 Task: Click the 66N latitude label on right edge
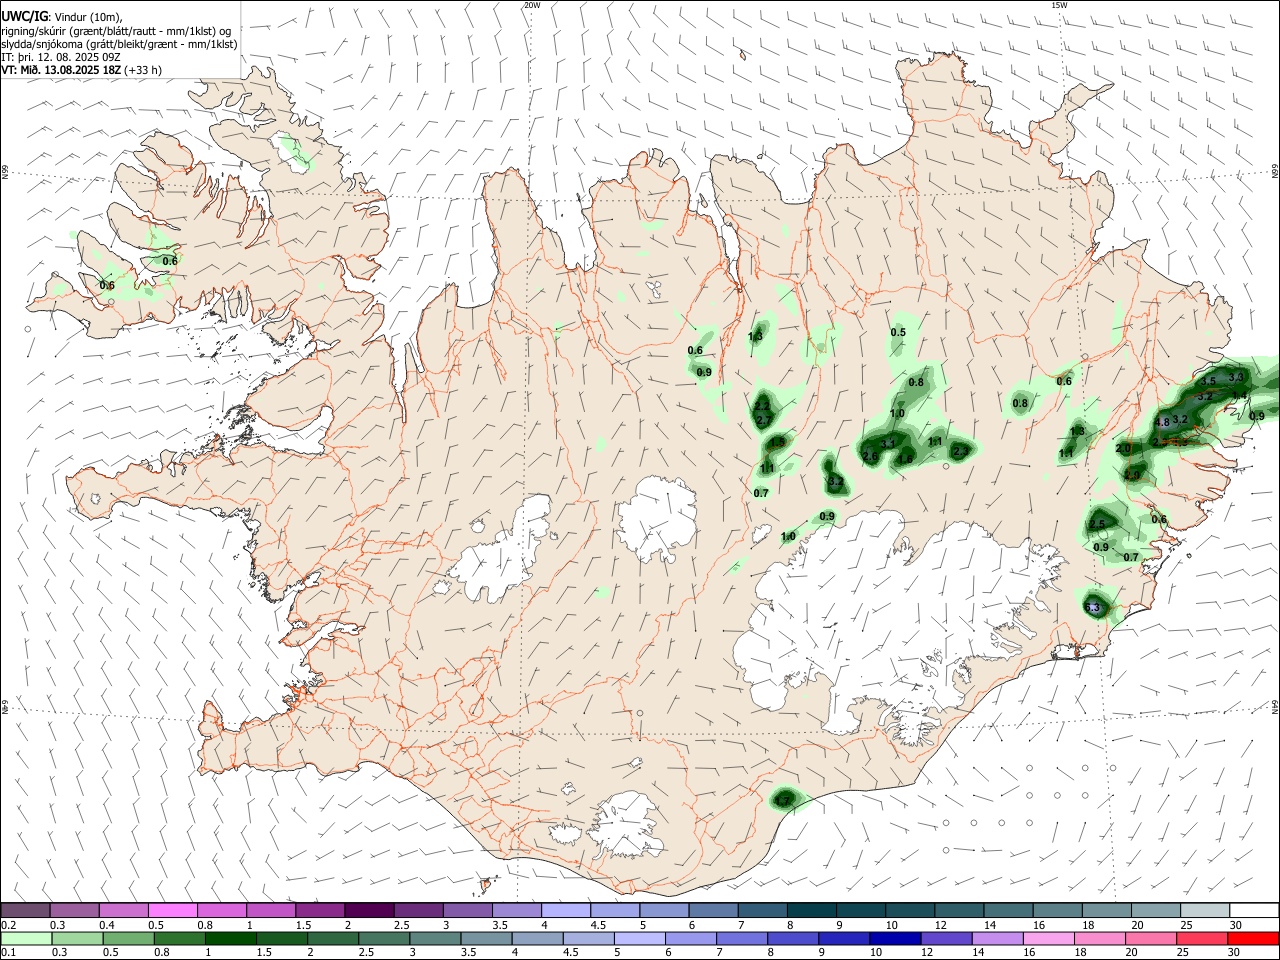1275,172
